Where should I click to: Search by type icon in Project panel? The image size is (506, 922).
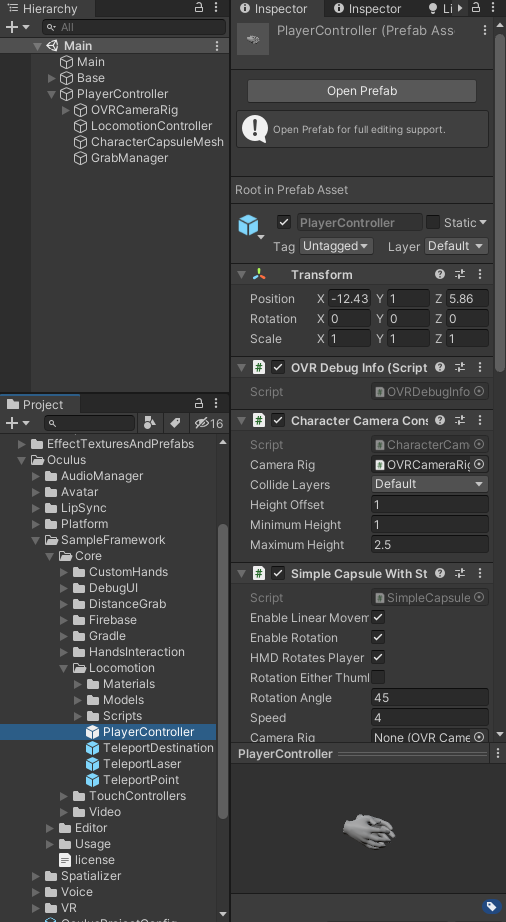(x=149, y=423)
